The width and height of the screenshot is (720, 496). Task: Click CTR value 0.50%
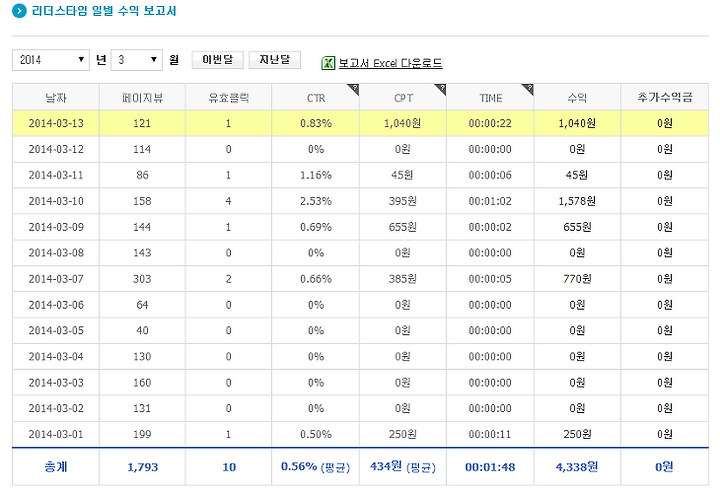tap(316, 434)
